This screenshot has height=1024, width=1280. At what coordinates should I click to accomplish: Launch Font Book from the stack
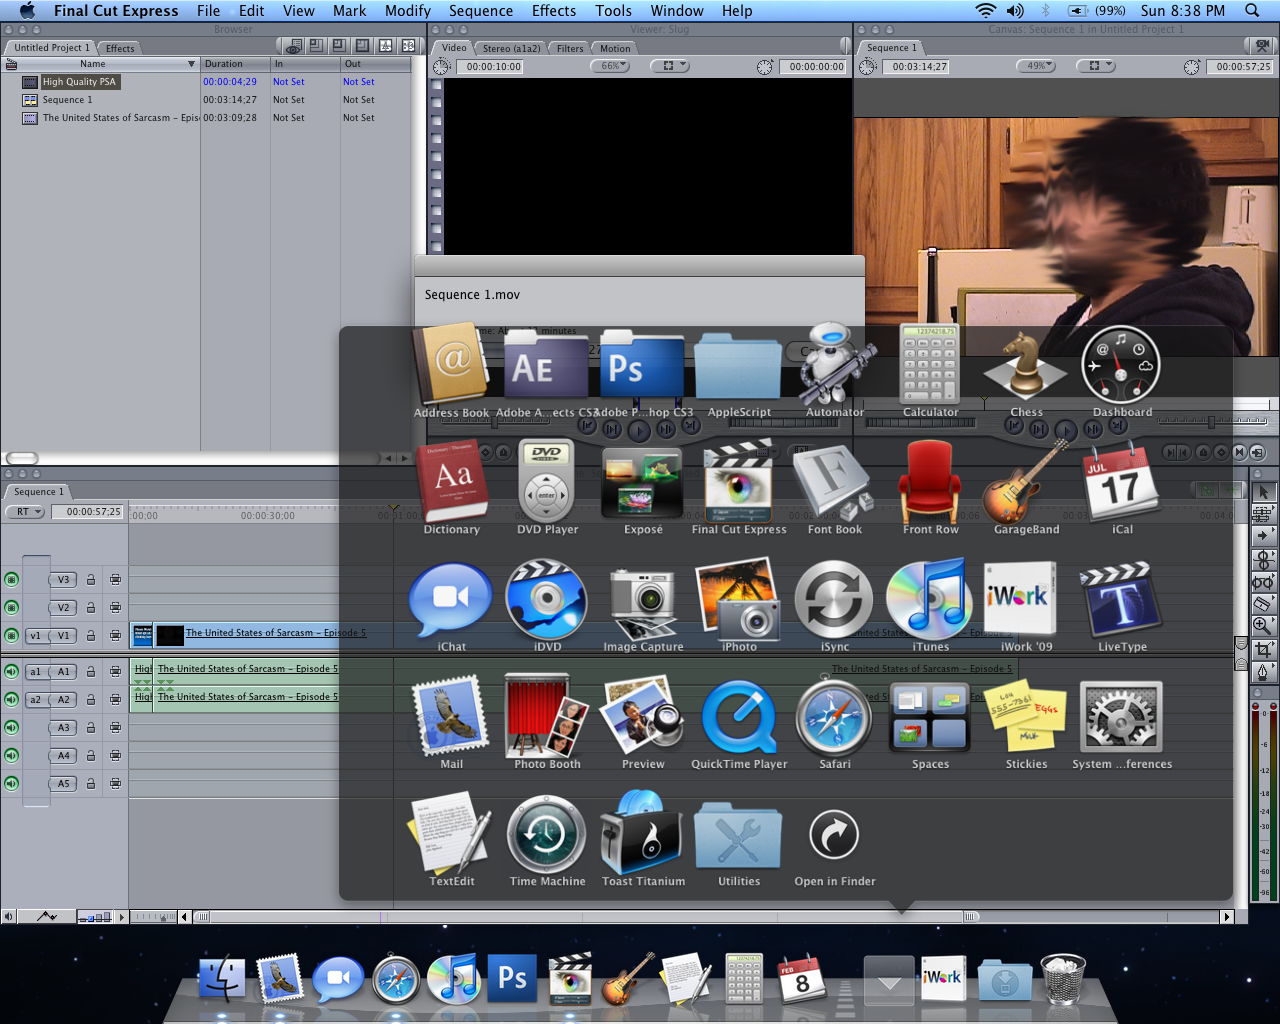point(834,482)
